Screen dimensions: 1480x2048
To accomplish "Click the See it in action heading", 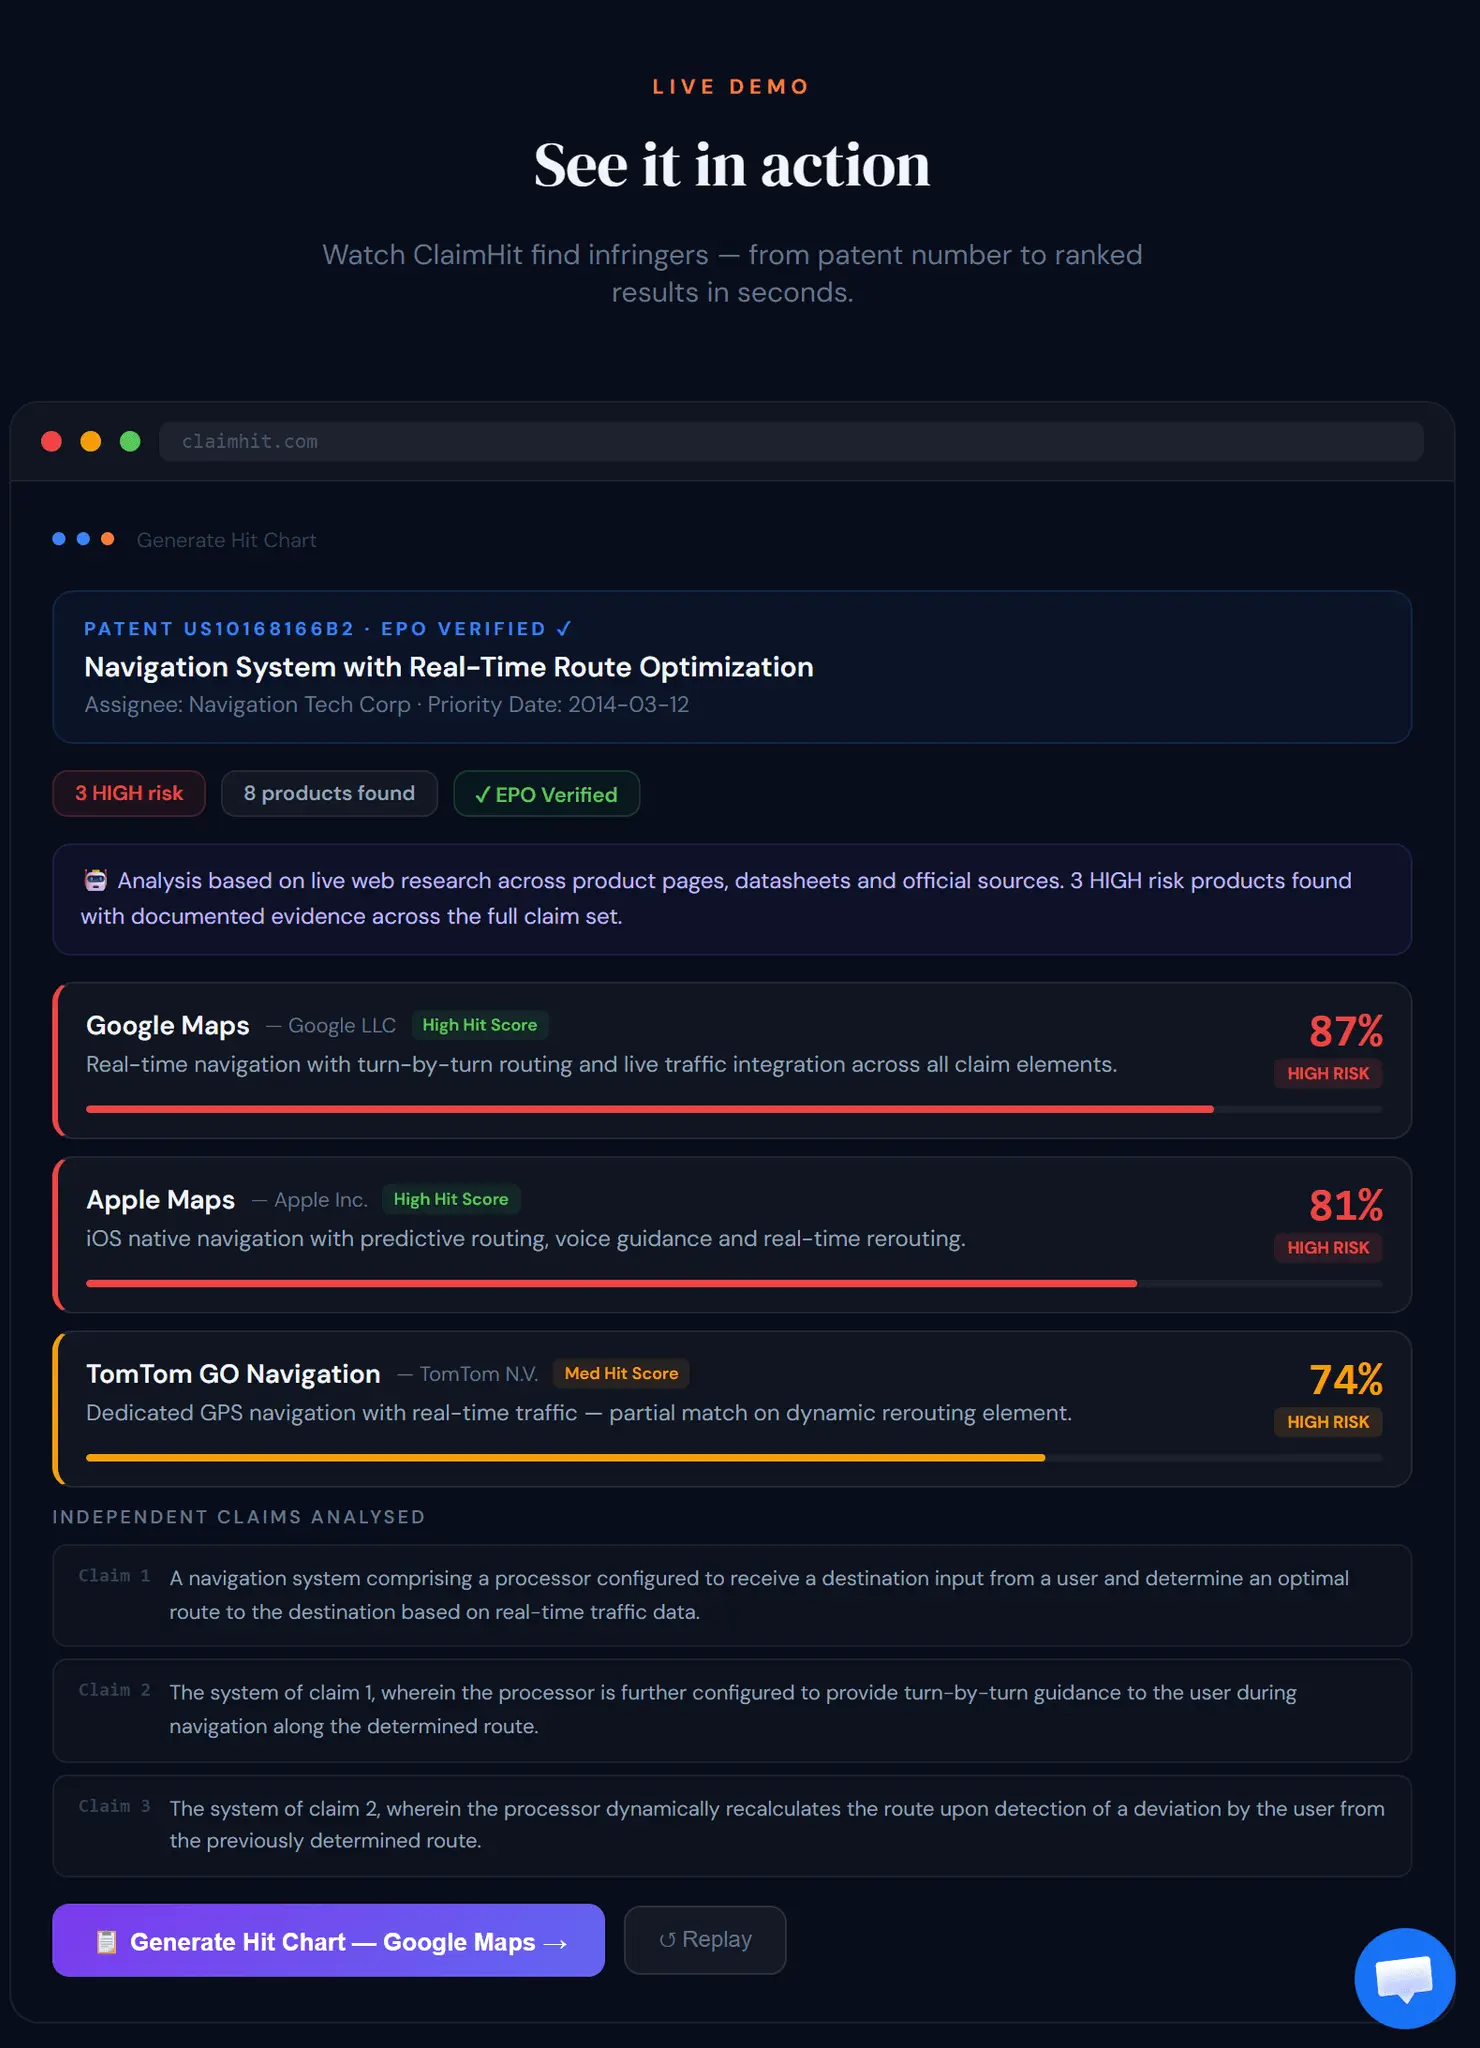I will (x=732, y=165).
